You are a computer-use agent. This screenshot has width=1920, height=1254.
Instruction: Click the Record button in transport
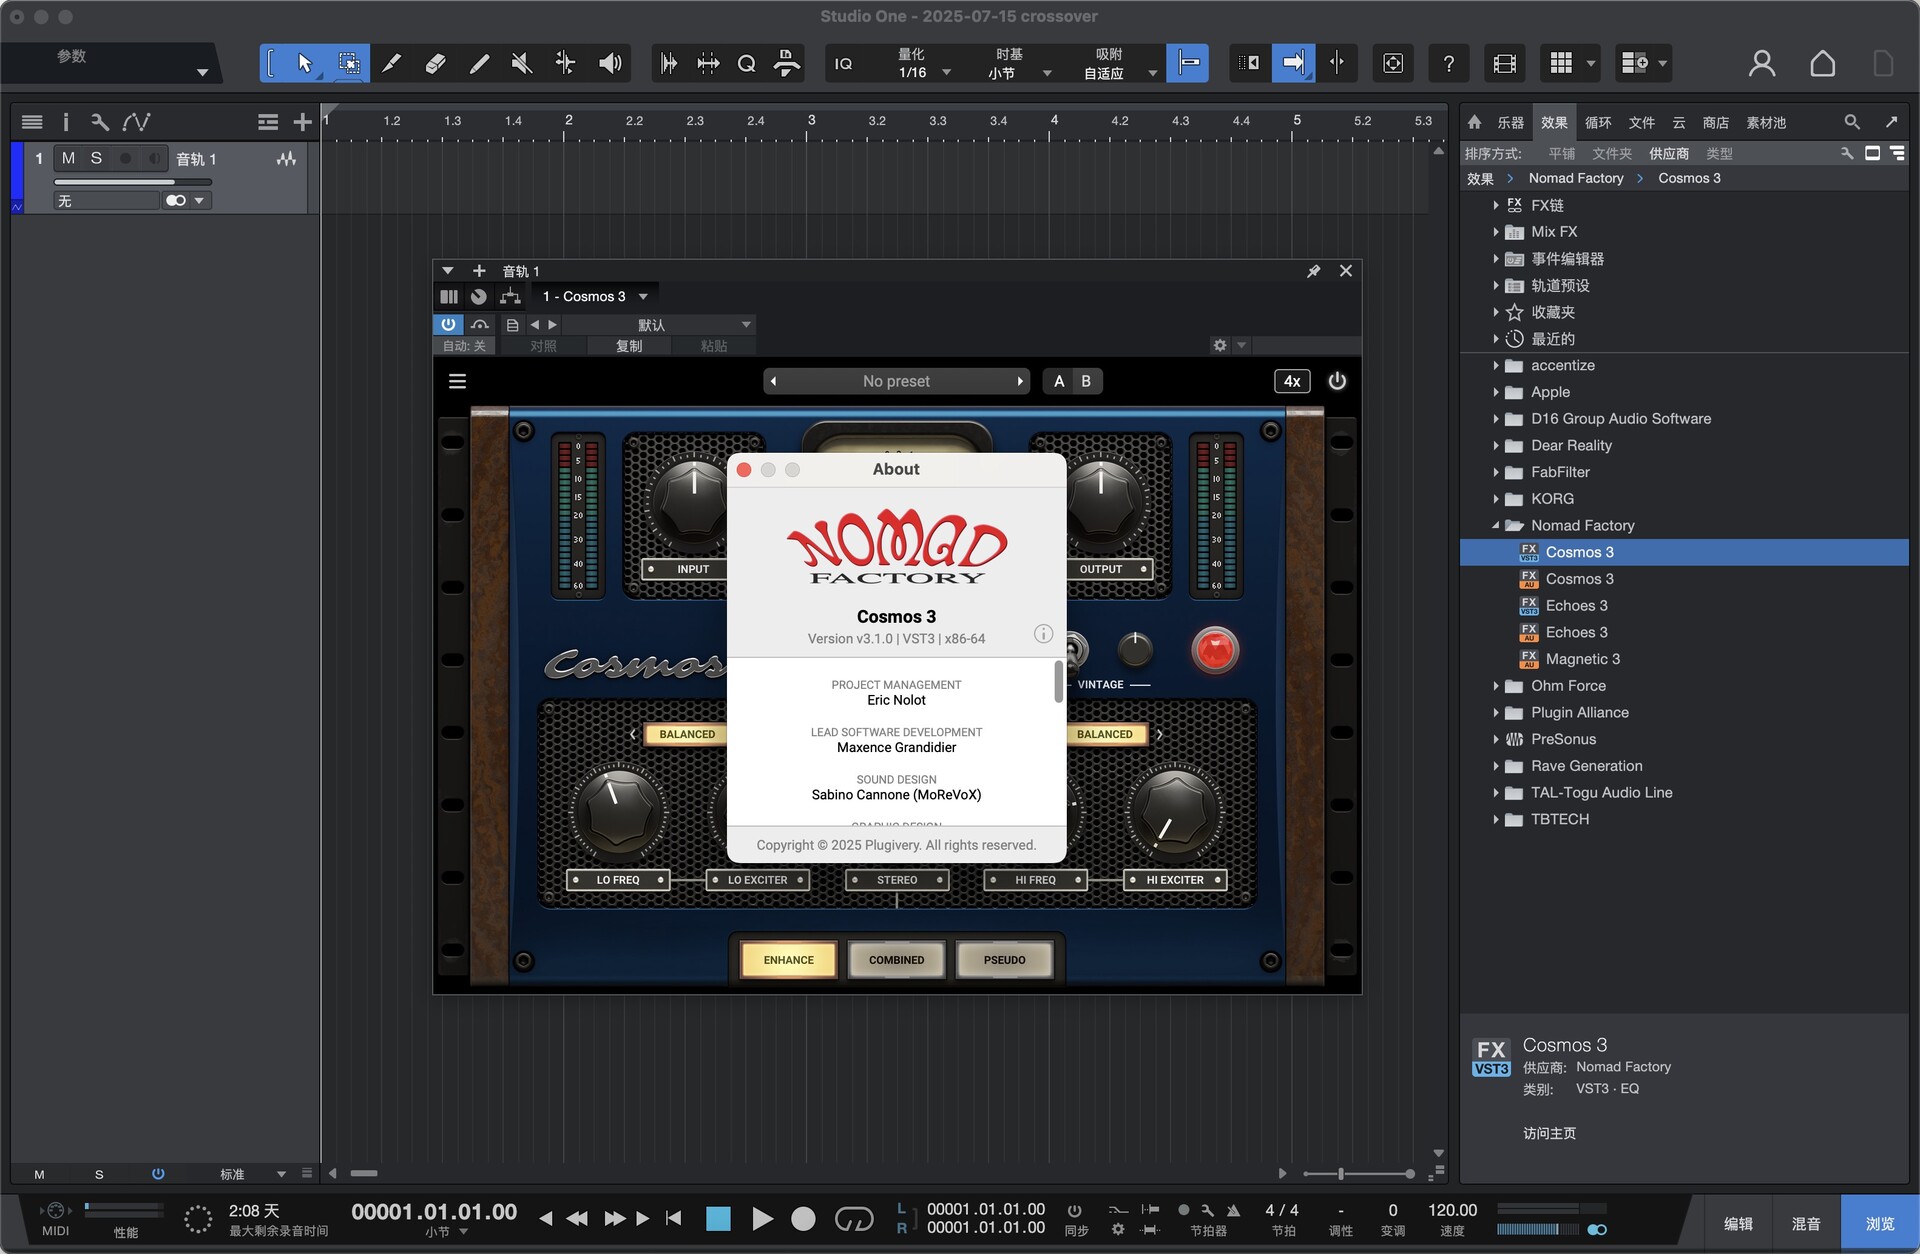click(x=803, y=1218)
